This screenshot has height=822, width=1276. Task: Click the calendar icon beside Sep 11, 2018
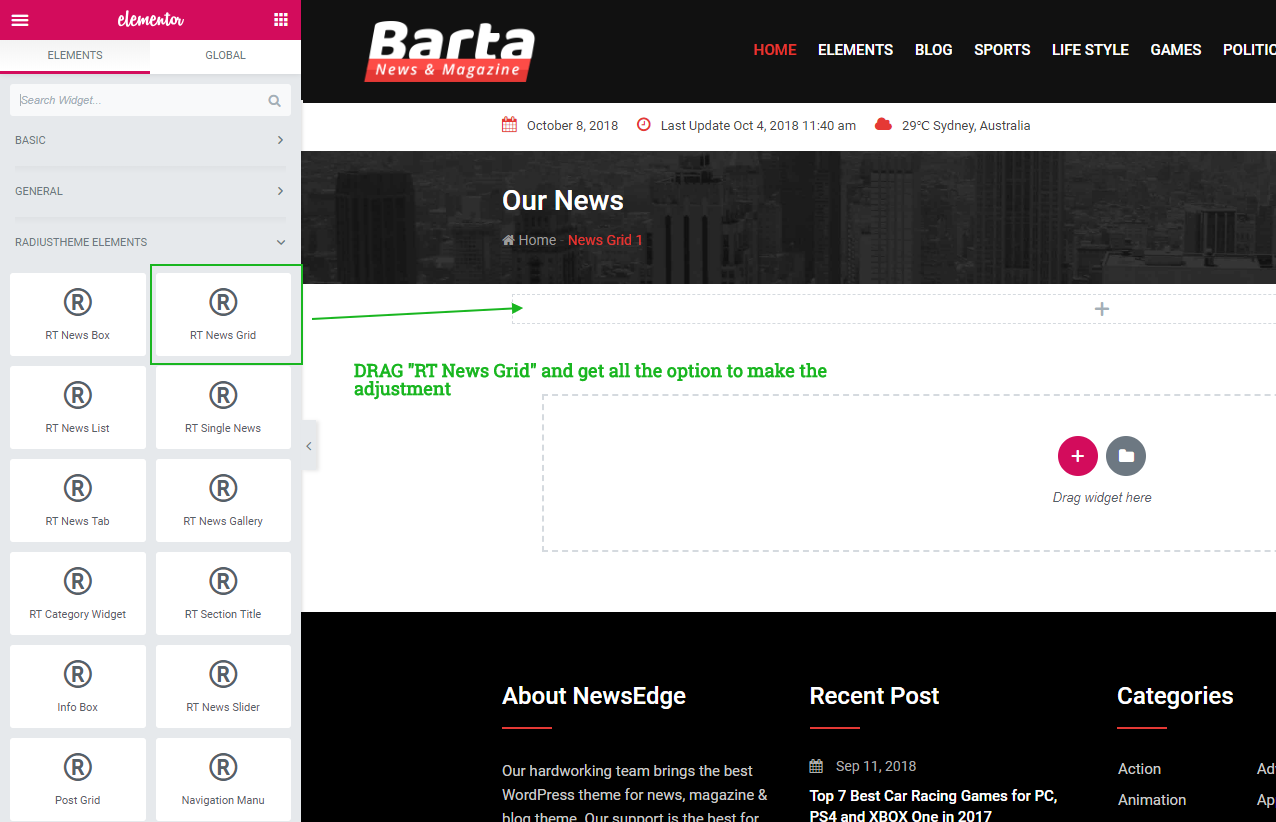816,766
